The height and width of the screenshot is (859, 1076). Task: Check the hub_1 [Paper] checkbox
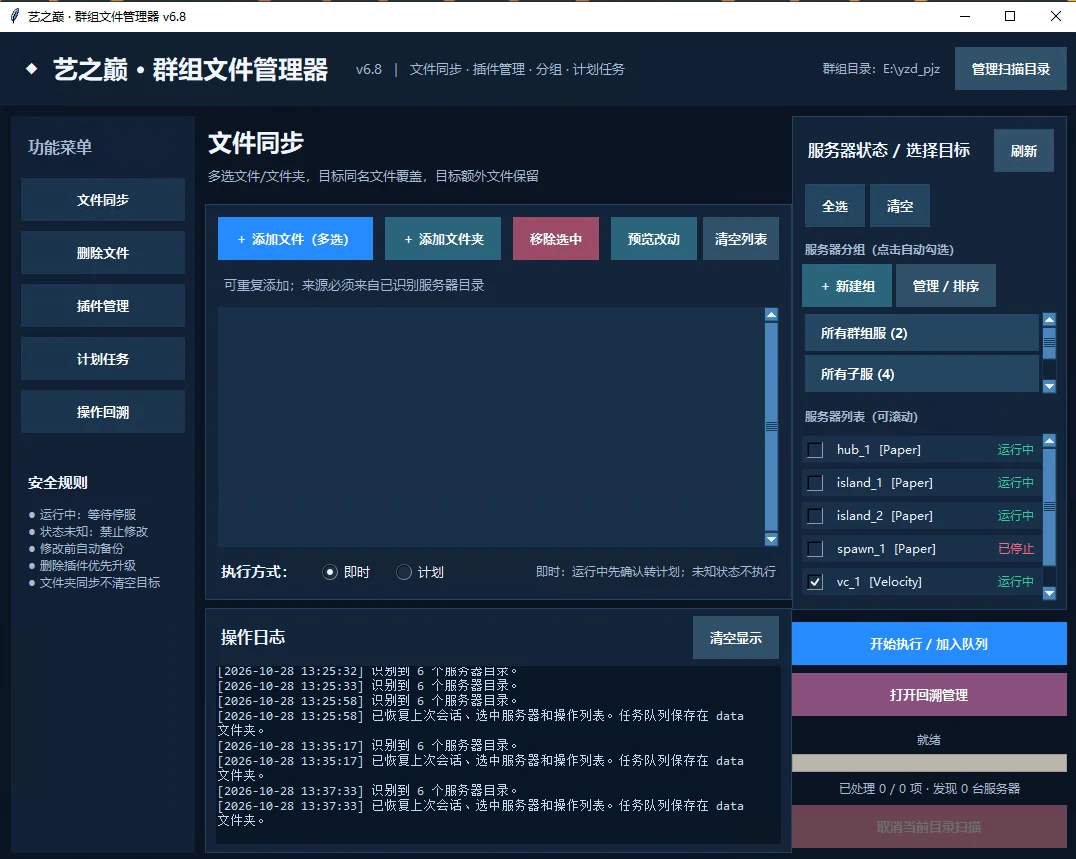pos(815,449)
